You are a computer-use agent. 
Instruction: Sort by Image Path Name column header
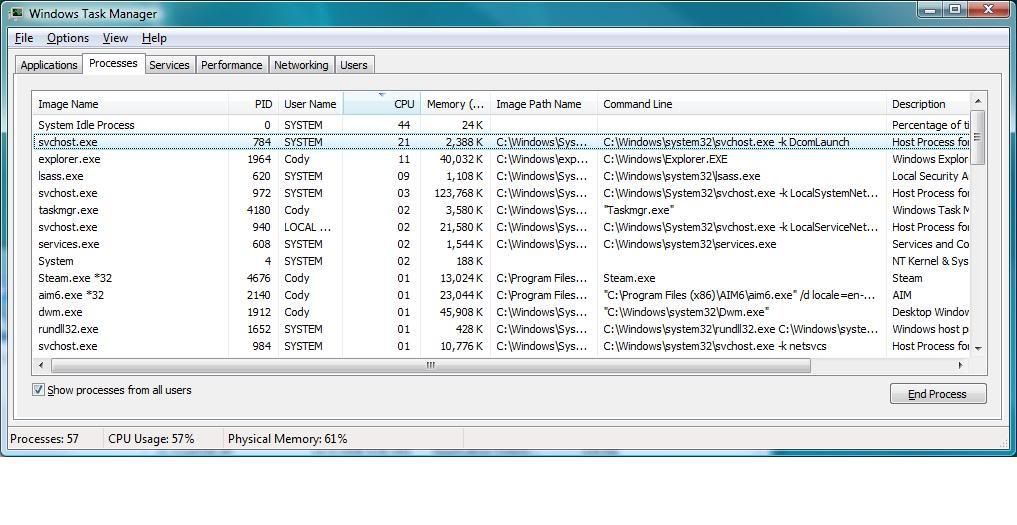pos(544,104)
